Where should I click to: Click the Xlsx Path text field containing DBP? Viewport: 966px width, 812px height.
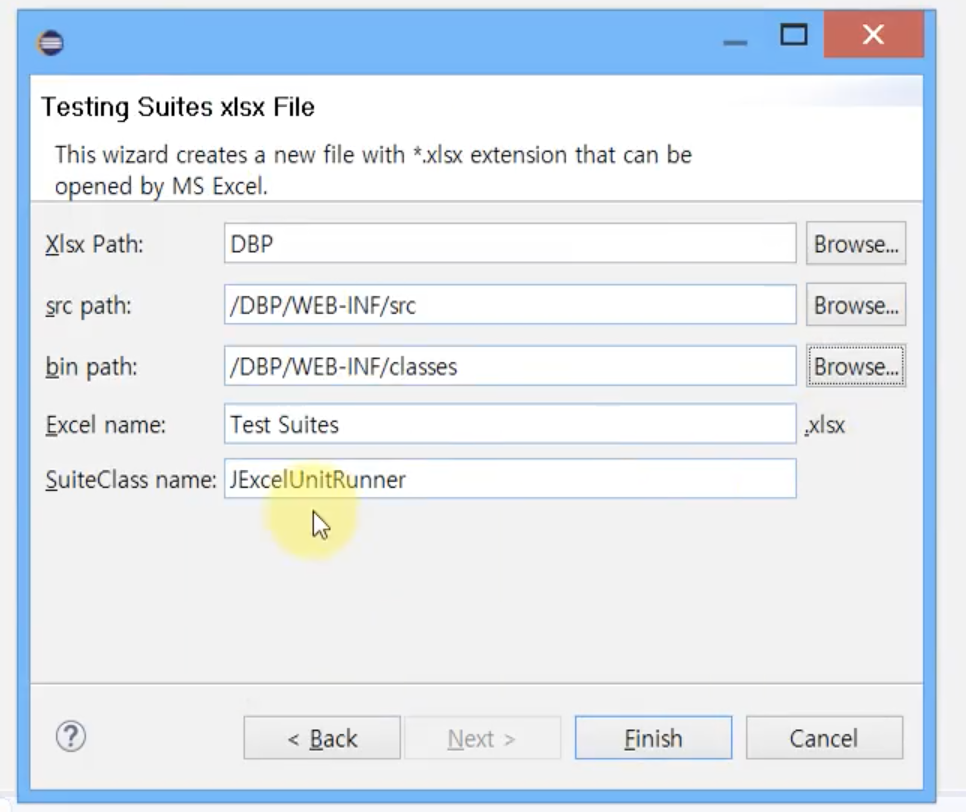(510, 244)
